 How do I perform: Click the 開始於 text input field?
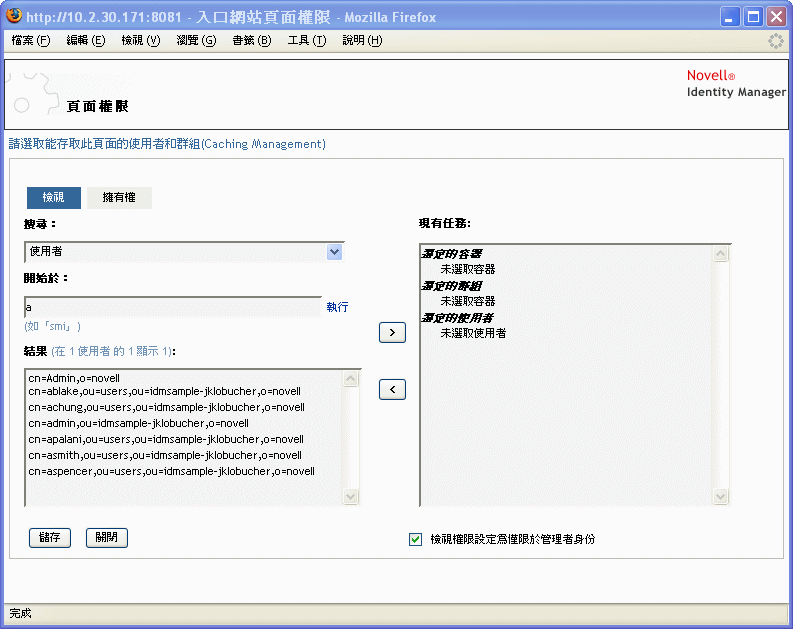coord(173,307)
